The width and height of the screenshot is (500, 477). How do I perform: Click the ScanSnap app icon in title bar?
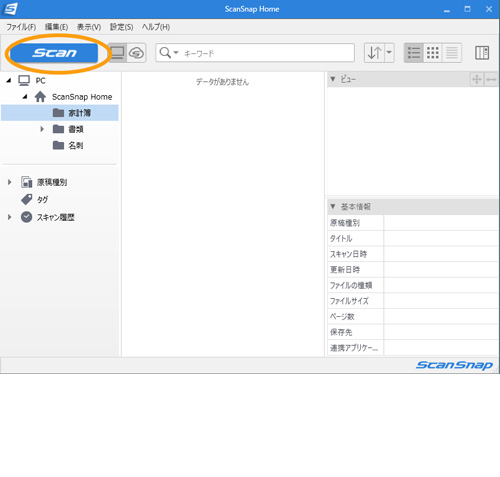(10, 9)
